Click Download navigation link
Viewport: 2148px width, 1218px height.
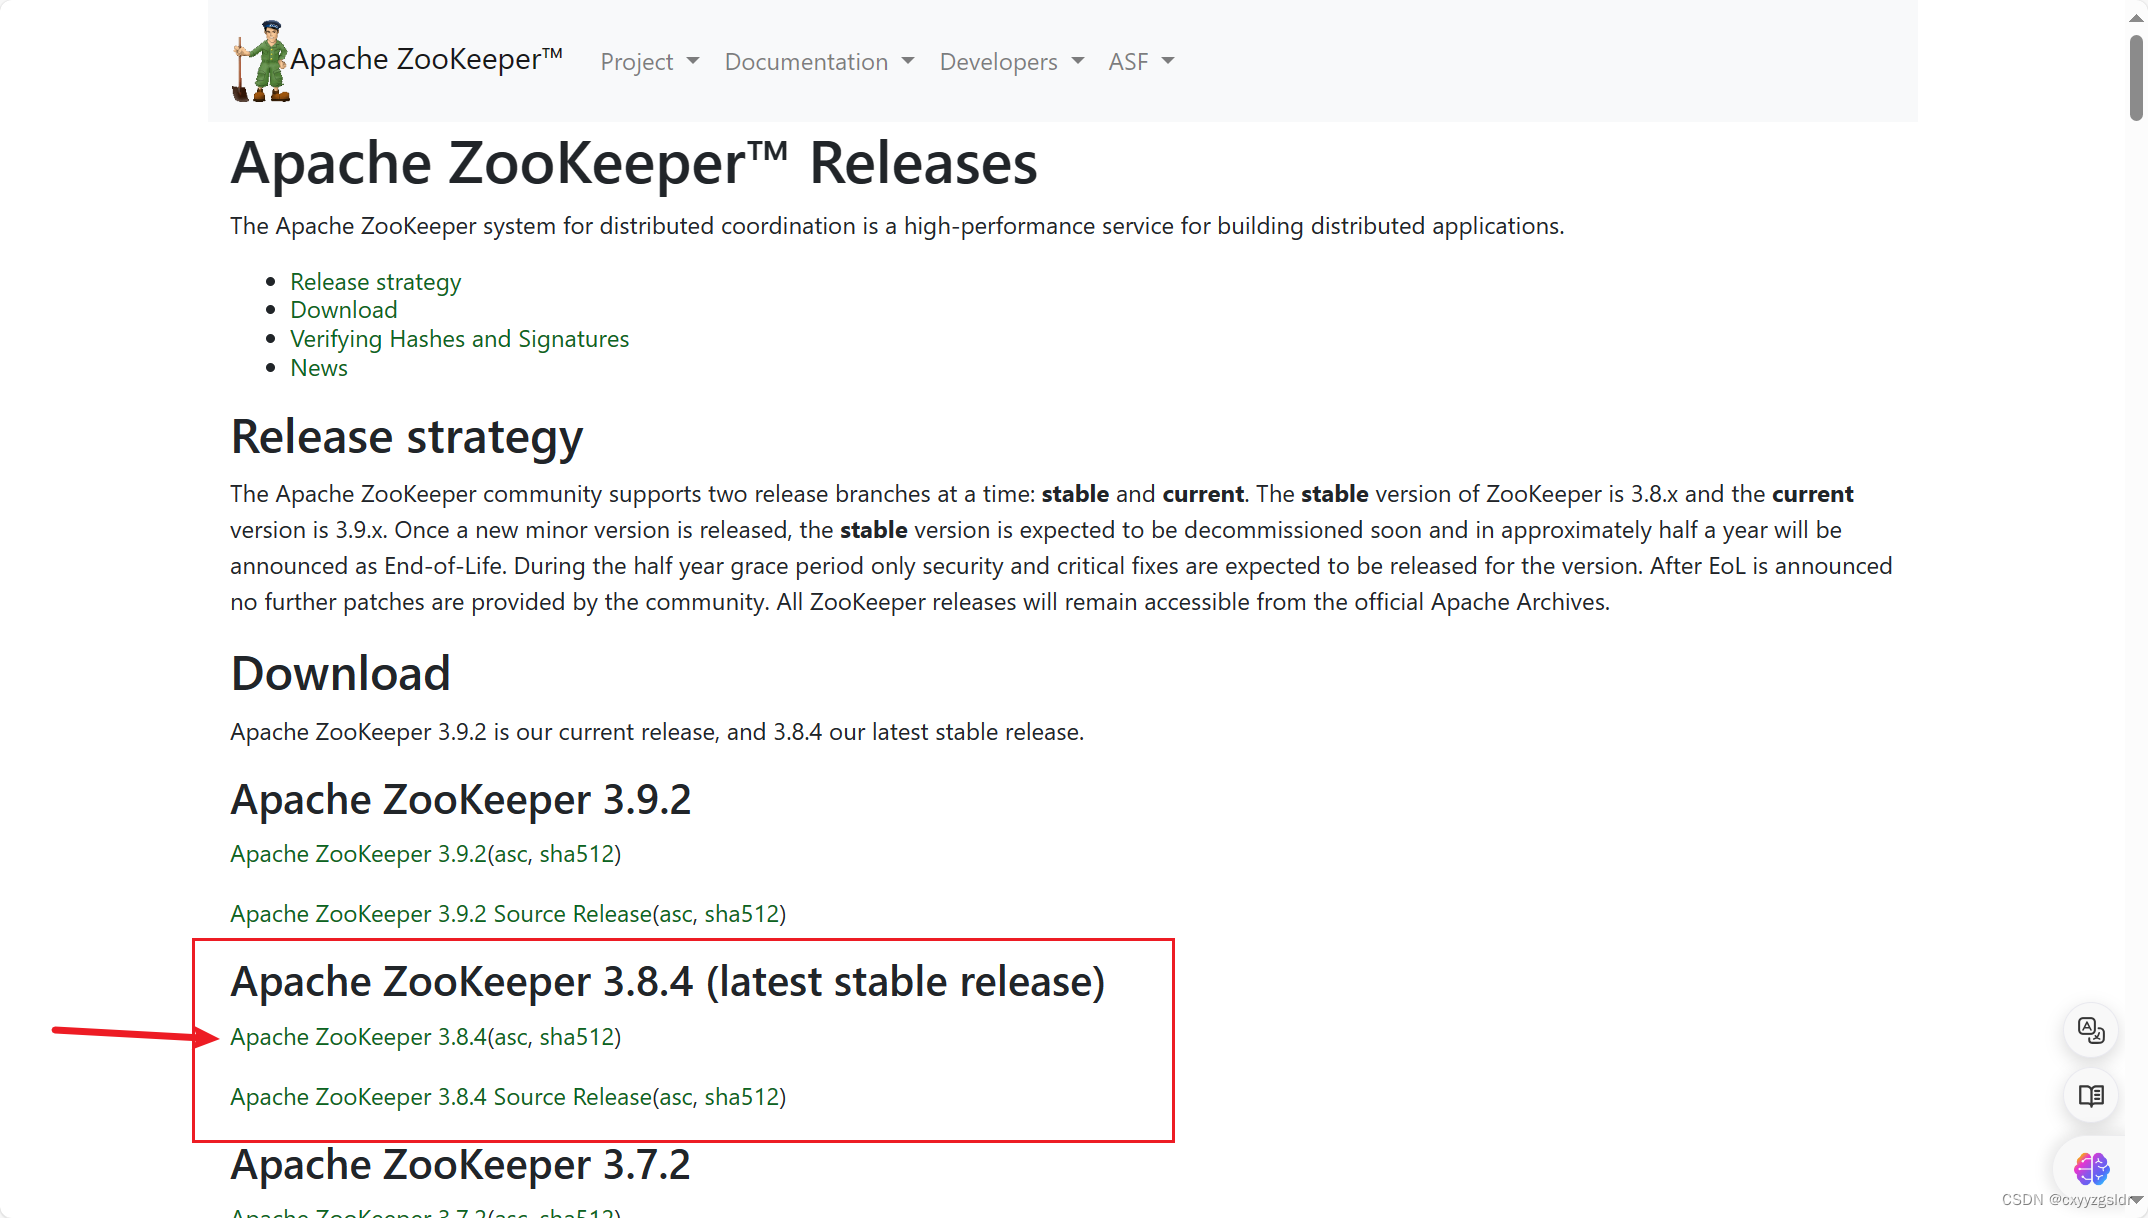[x=342, y=310]
